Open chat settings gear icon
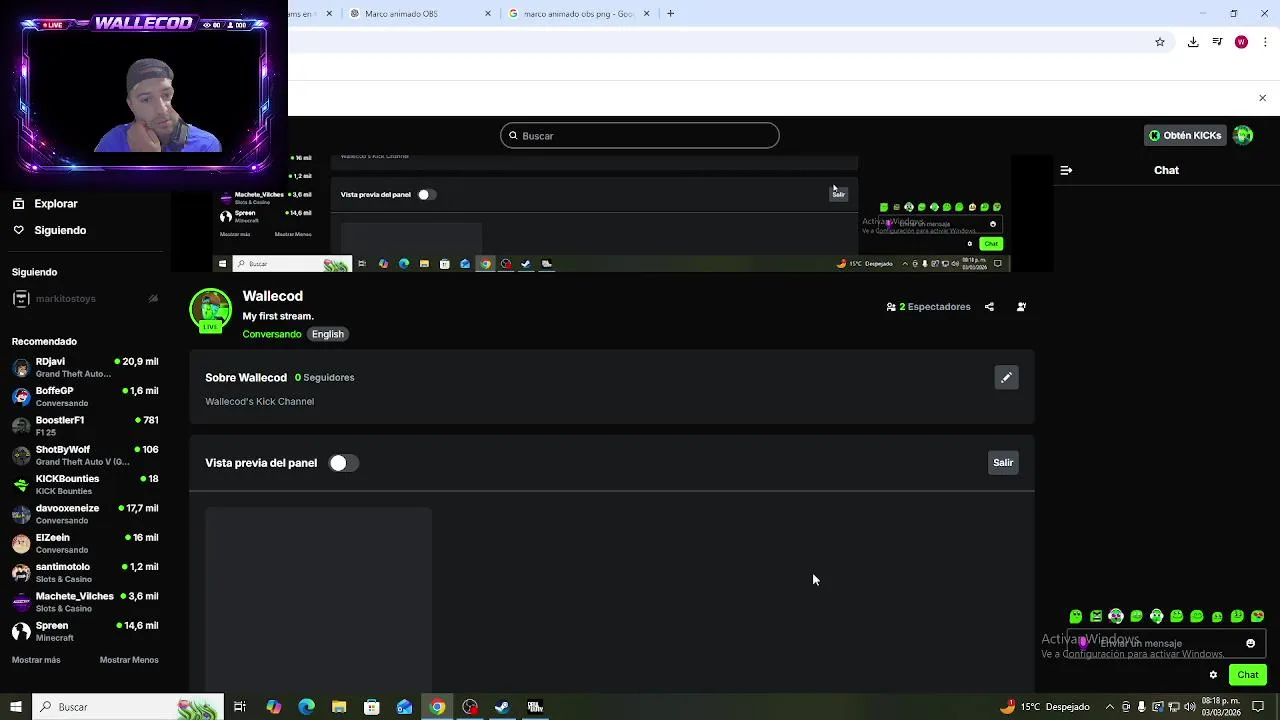 point(1213,675)
